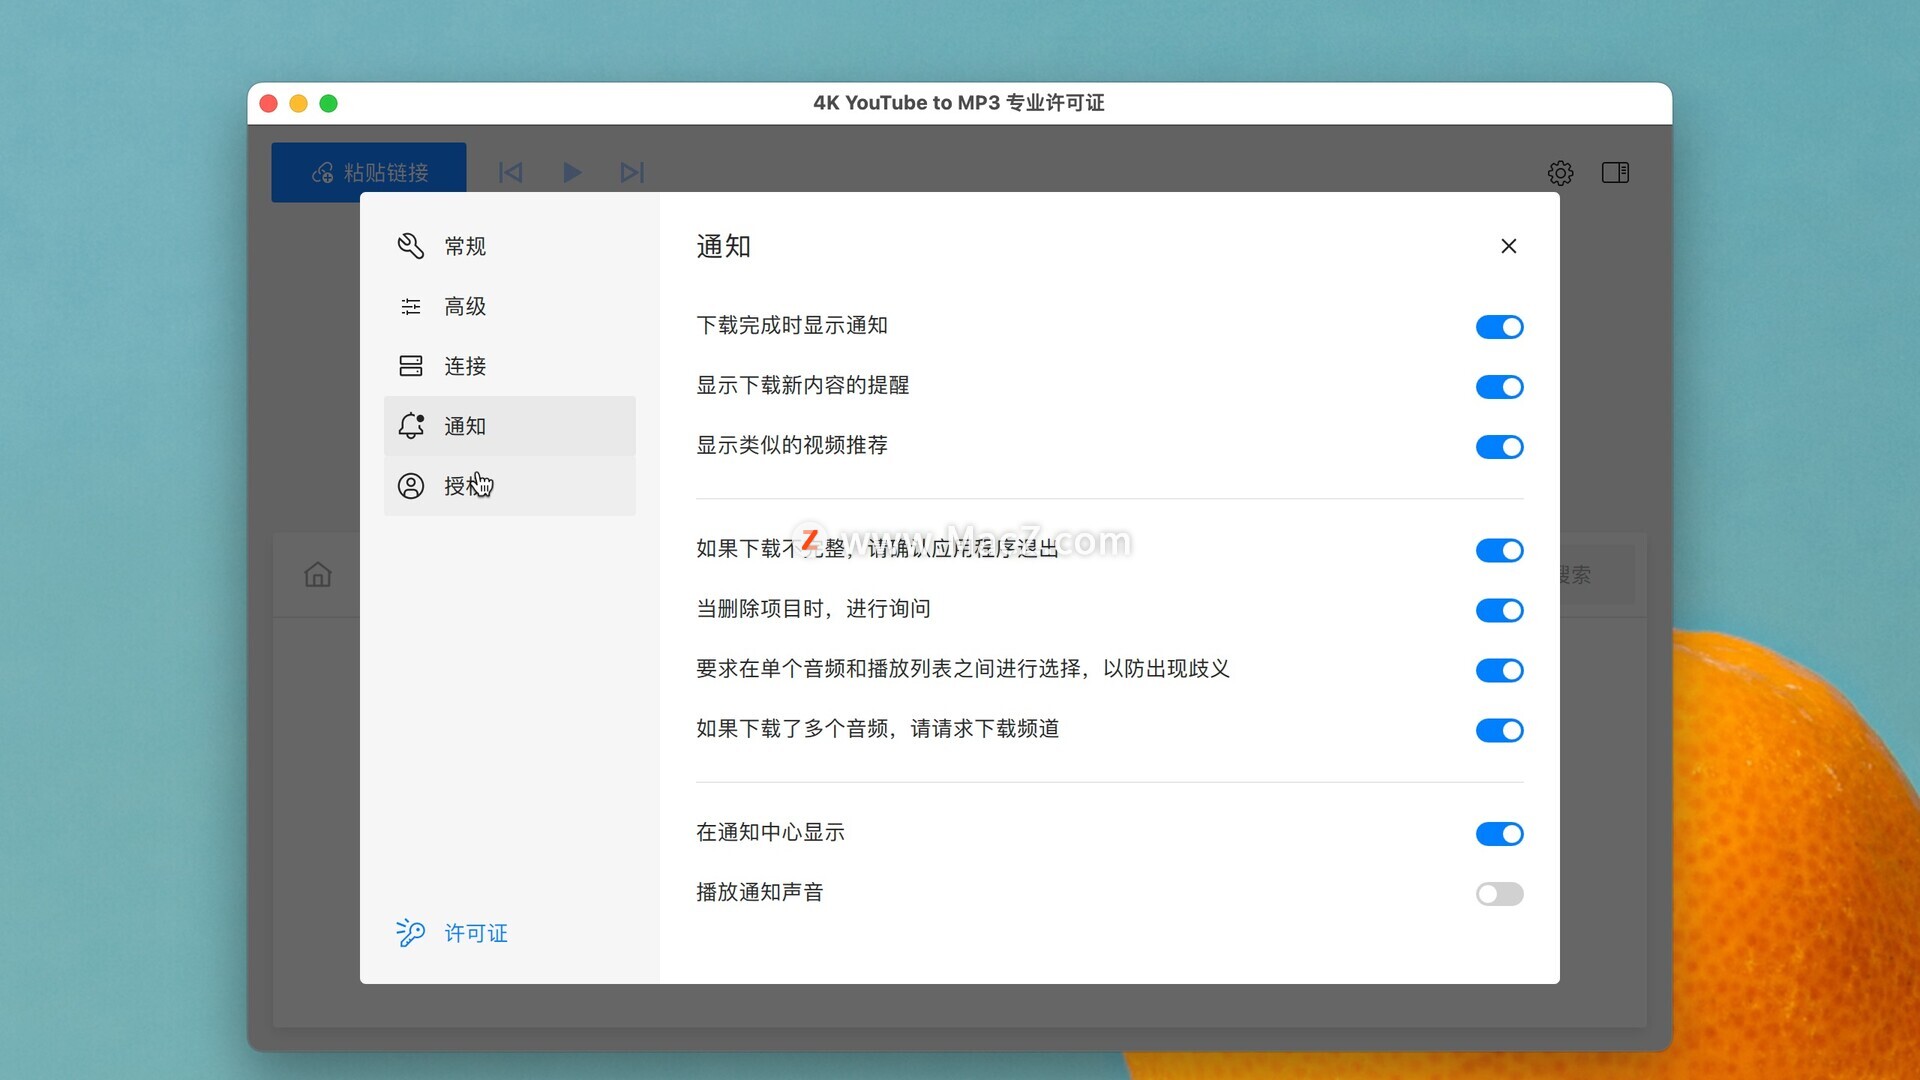This screenshot has width=1920, height=1080.
Task: Toggle the sidebar panel icon
Action: [1615, 173]
